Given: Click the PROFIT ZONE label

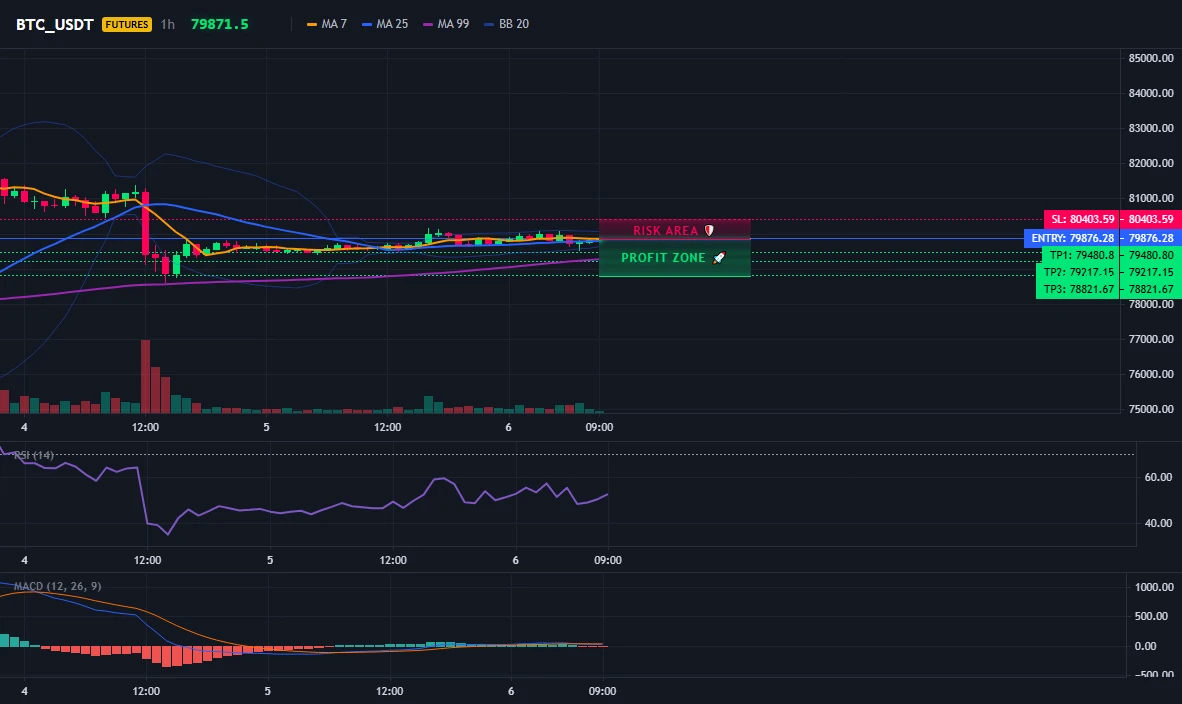Looking at the screenshot, I should pos(663,258).
